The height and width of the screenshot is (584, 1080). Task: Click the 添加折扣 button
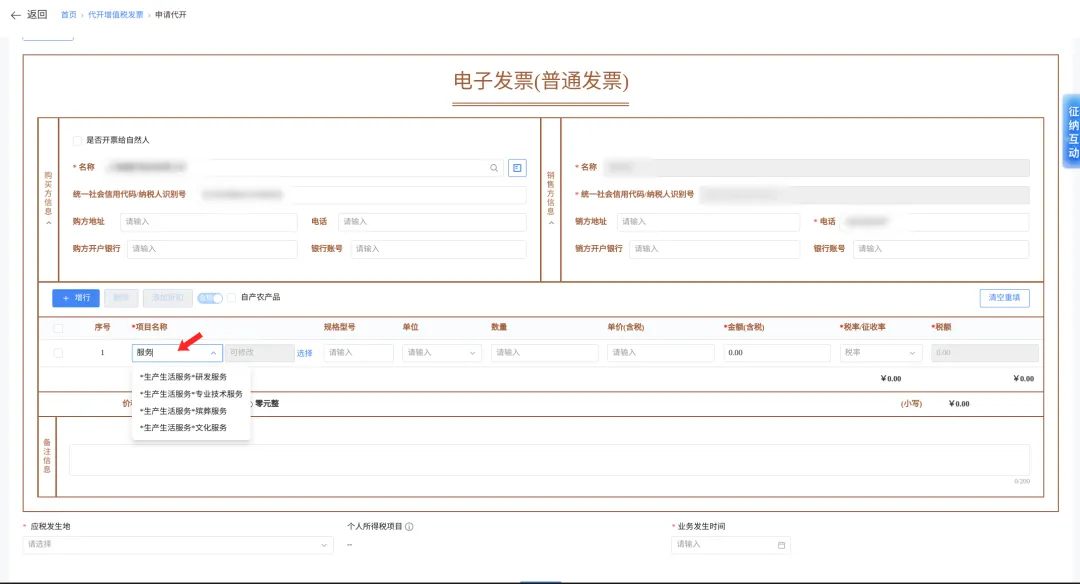167,298
